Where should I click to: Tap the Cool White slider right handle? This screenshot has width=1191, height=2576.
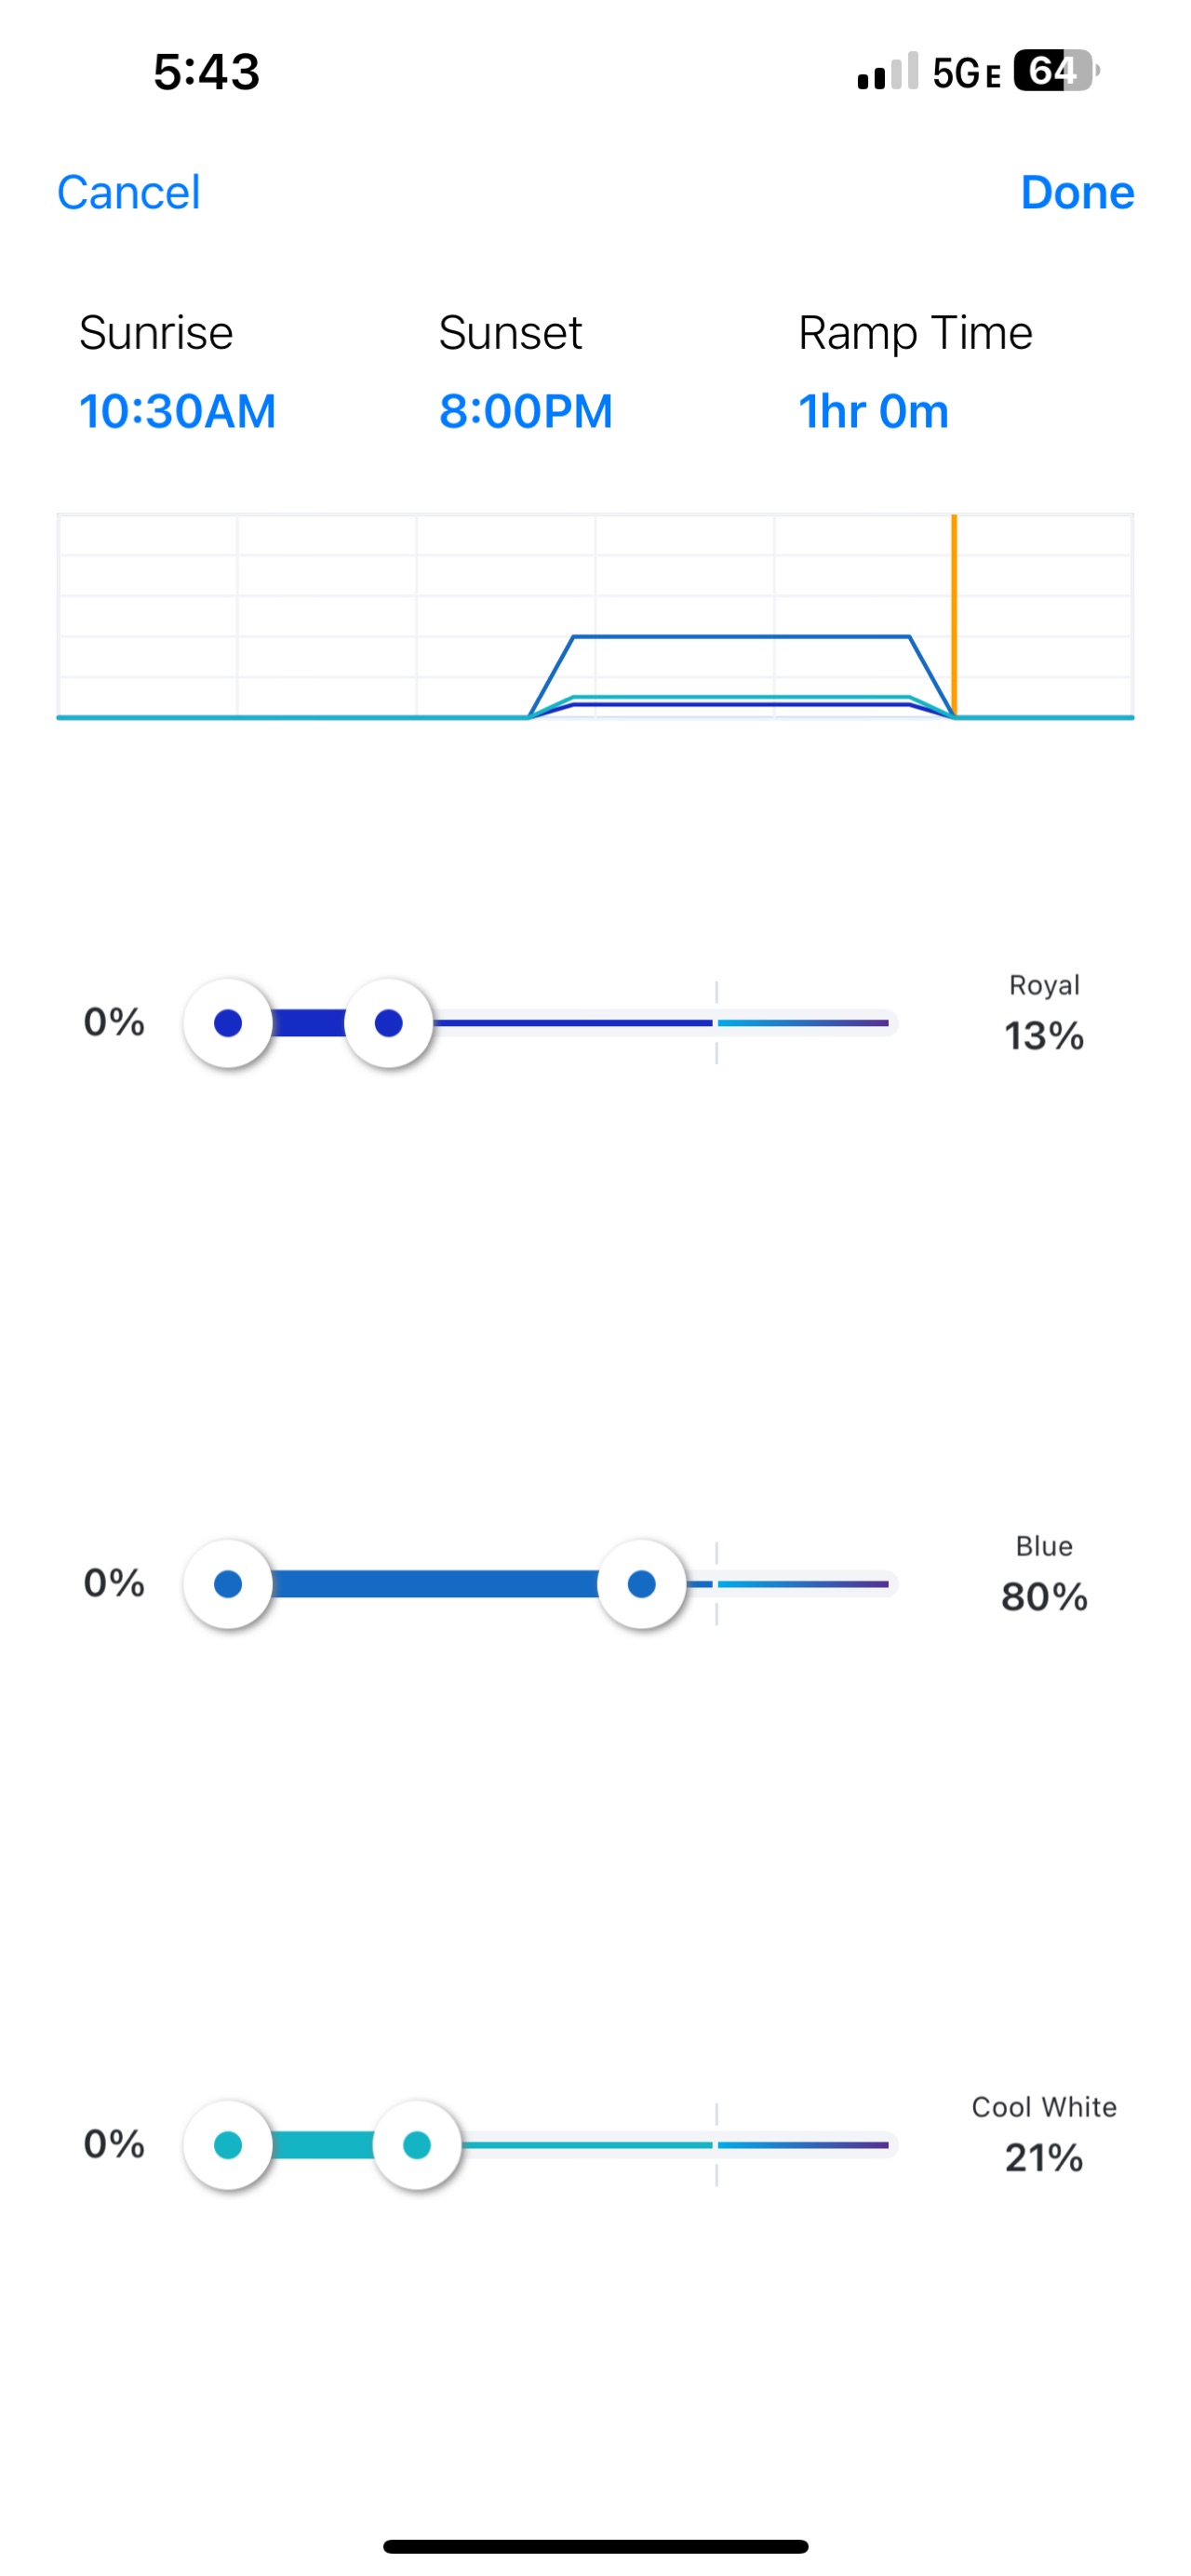(x=416, y=2145)
